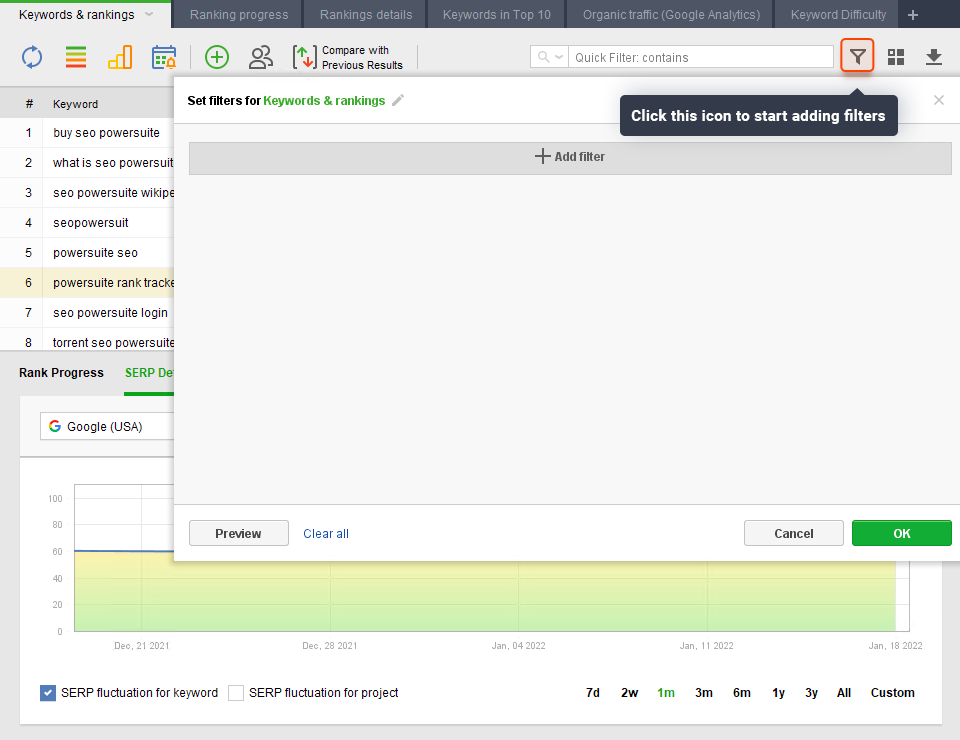This screenshot has width=960, height=740.
Task: Set chart range to 3m
Action: [703, 693]
